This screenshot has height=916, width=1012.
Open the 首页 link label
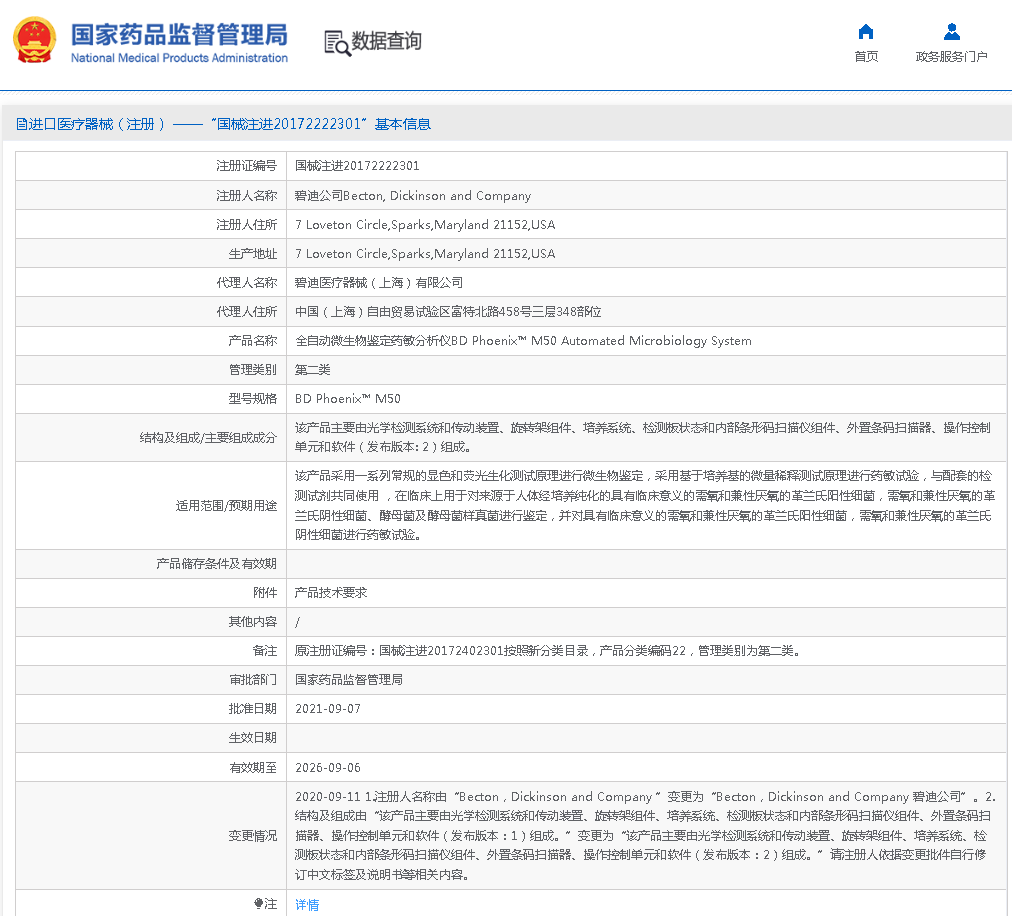(866, 57)
